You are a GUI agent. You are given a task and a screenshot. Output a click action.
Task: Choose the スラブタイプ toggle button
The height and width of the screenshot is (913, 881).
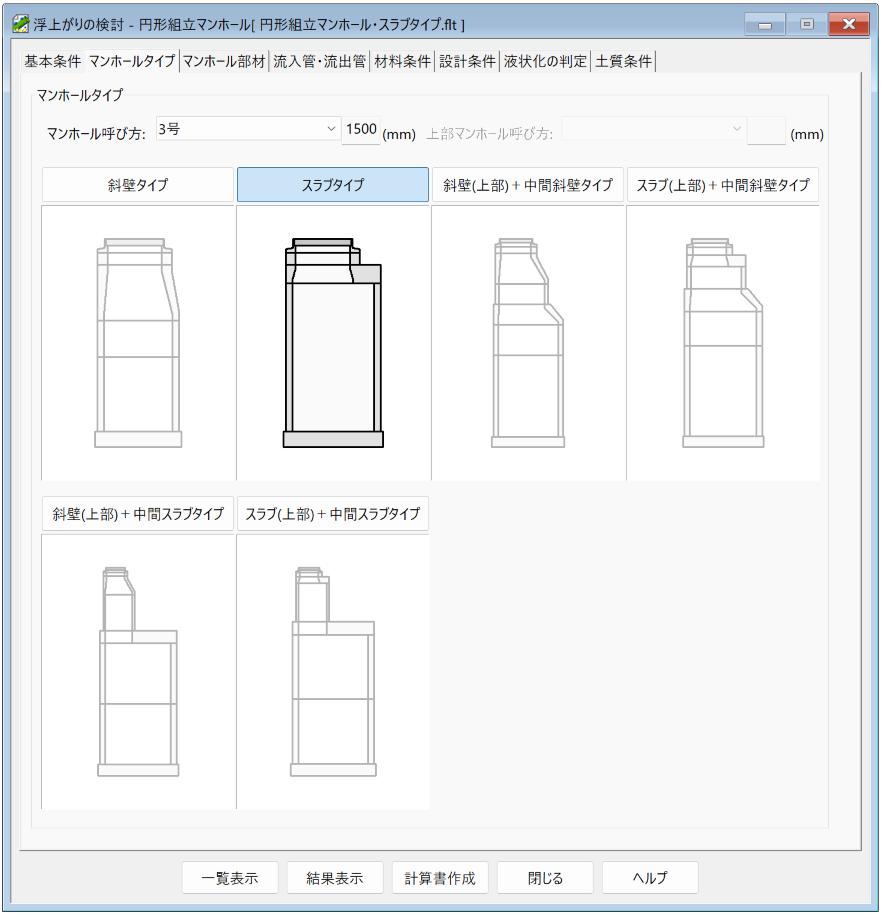333,185
